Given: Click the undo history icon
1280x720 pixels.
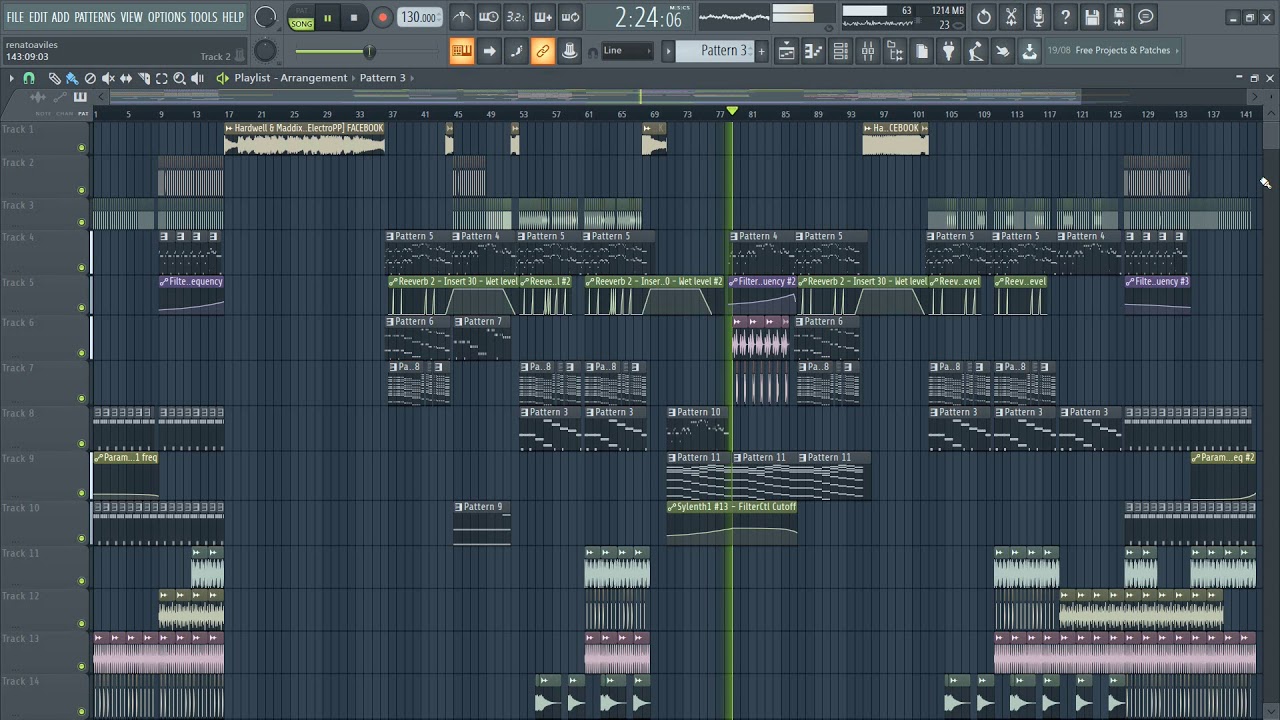Looking at the screenshot, I should click(984, 16).
